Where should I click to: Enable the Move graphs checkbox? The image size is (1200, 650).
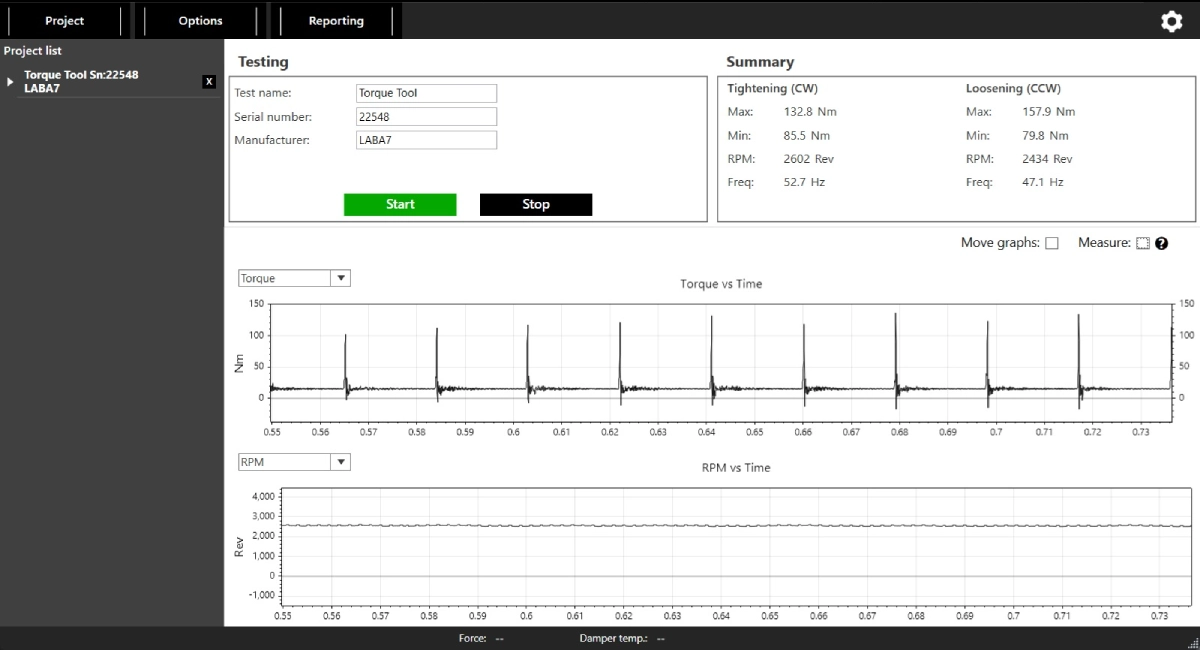[1051, 243]
